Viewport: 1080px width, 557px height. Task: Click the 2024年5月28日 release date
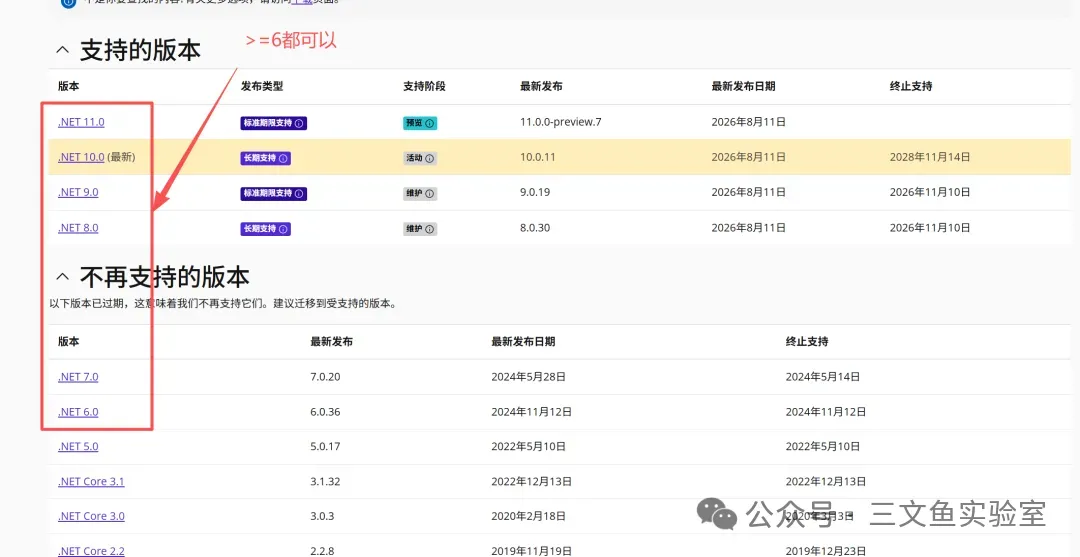click(528, 377)
